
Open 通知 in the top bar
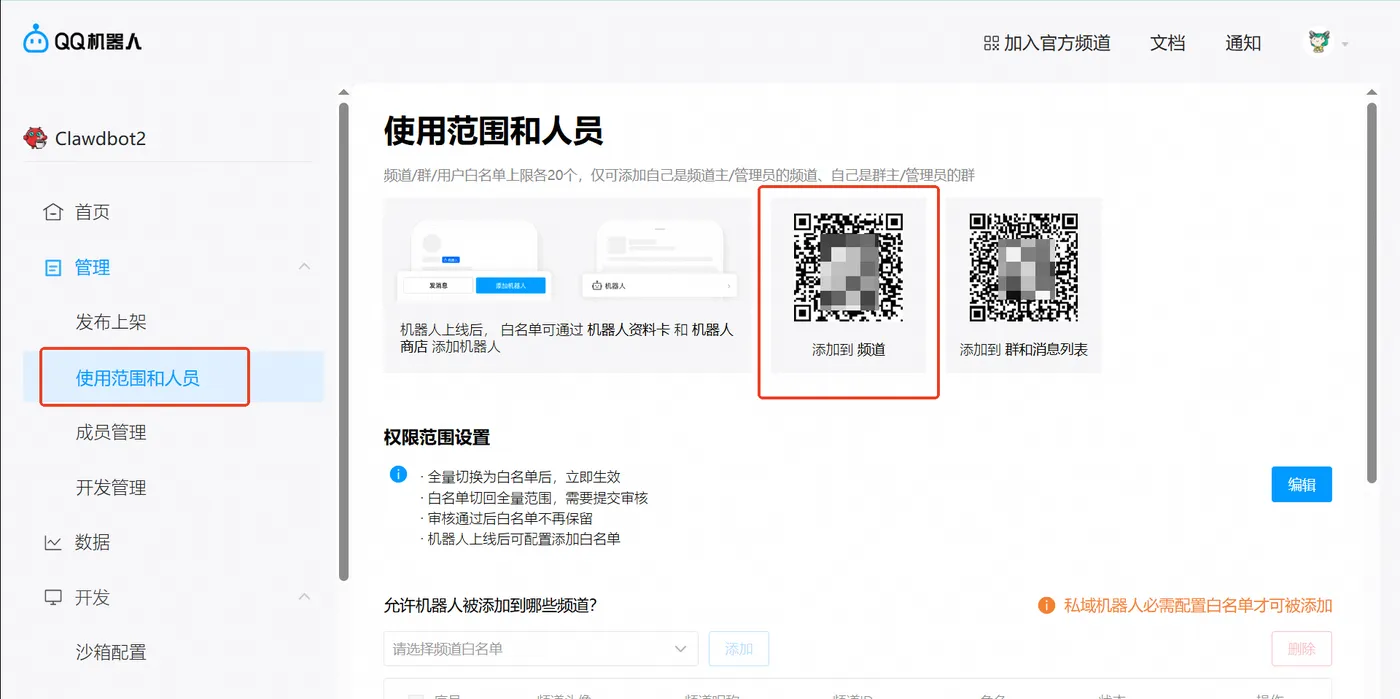tap(1243, 43)
